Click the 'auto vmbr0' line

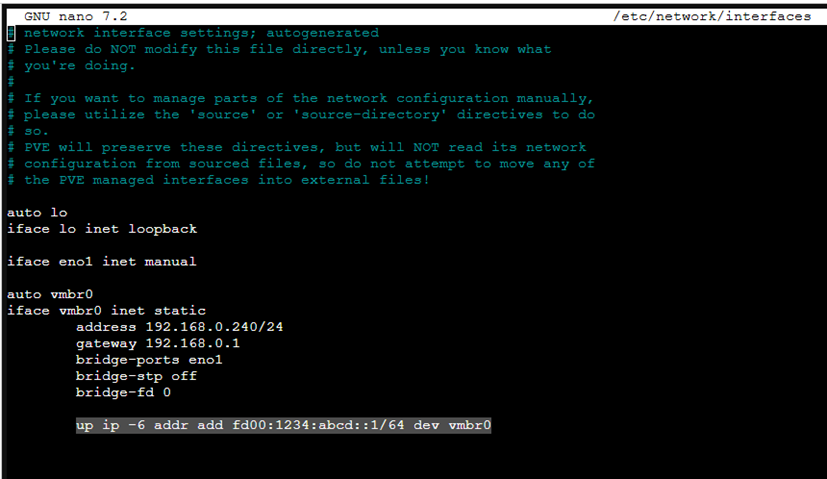click(49, 294)
